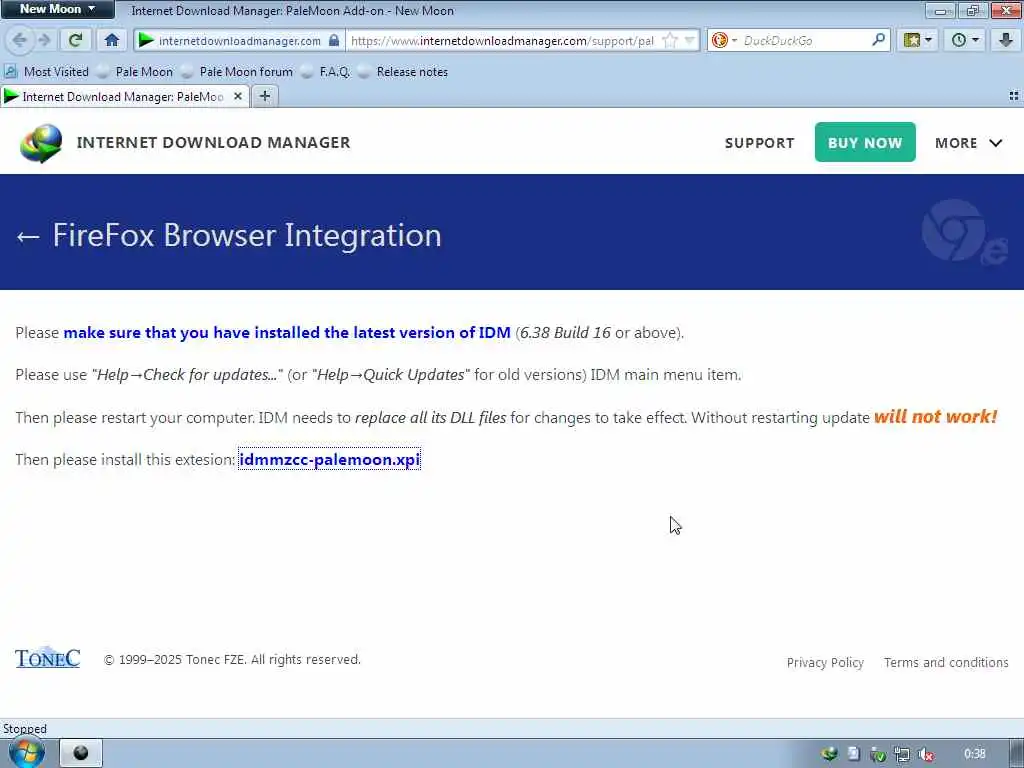Open the address bar history dropdown arrow
This screenshot has height=768, width=1024.
(689, 40)
